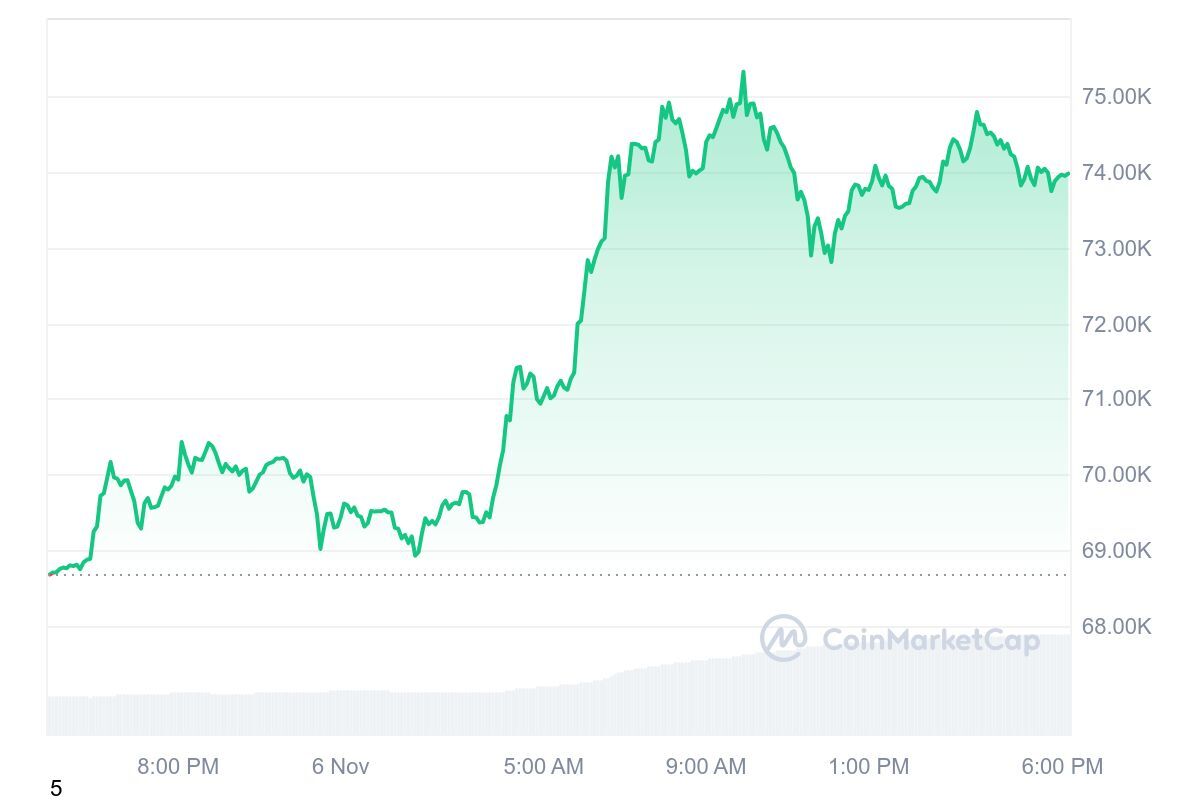Click the red starting point of the price line
The image size is (1200, 800).
(50, 574)
